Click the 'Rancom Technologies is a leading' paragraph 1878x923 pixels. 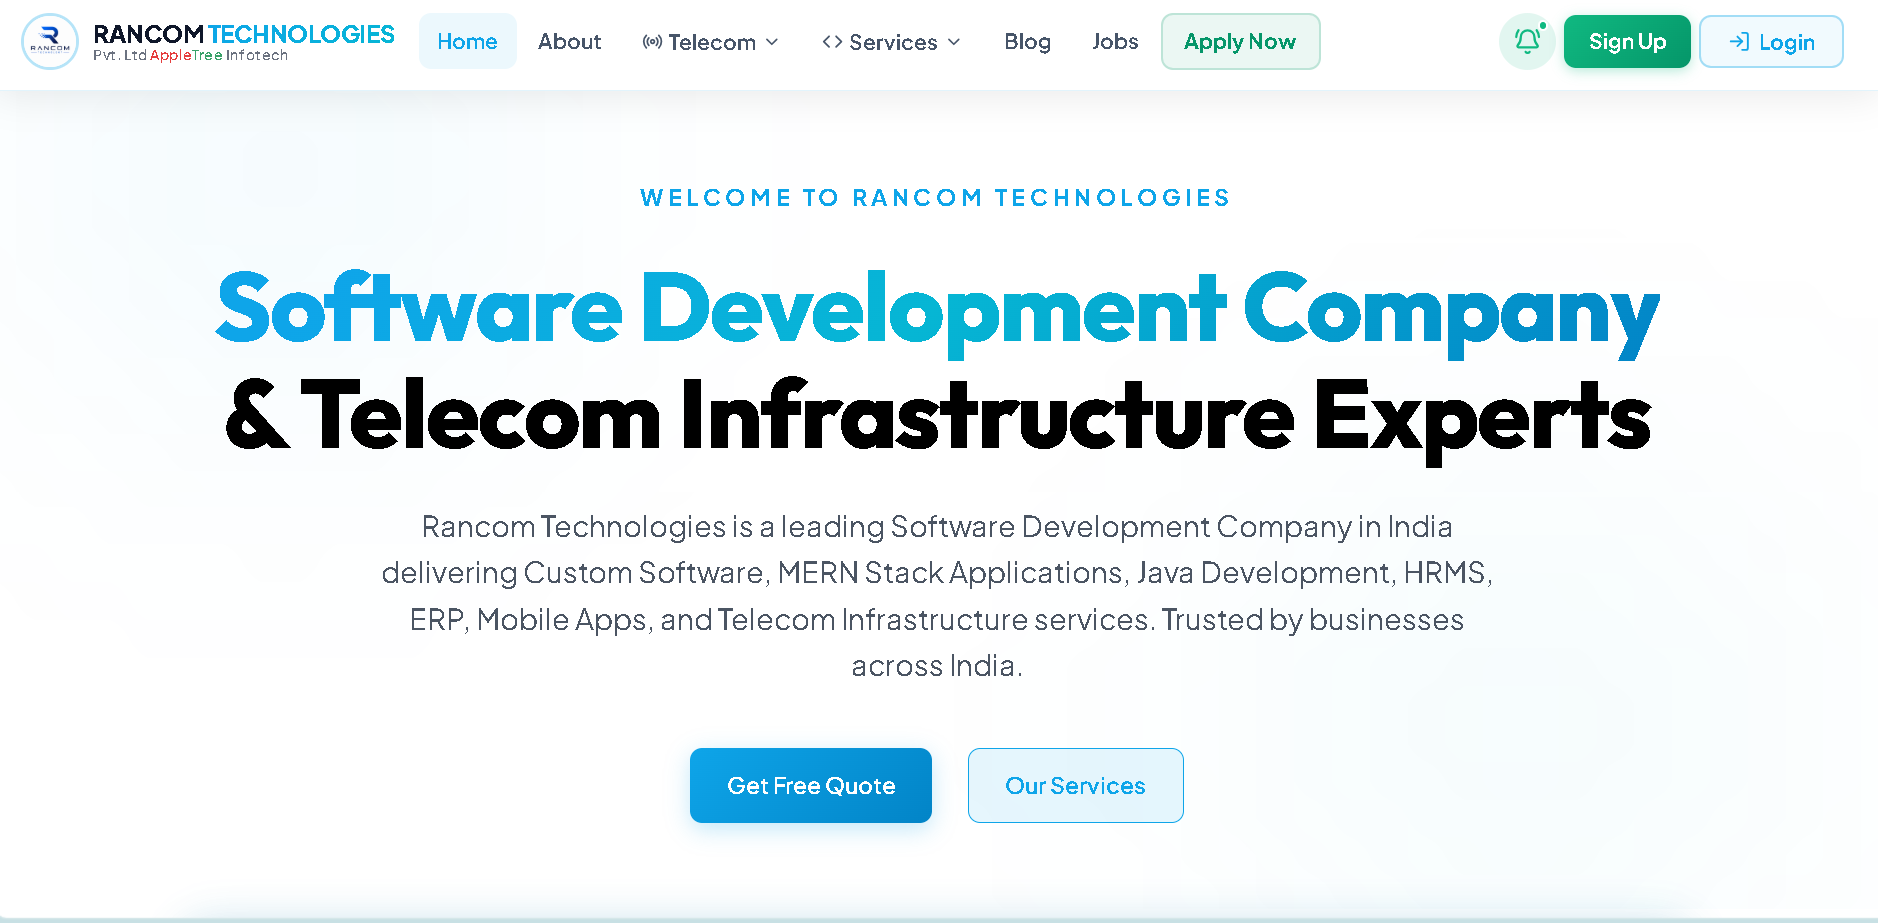[937, 596]
